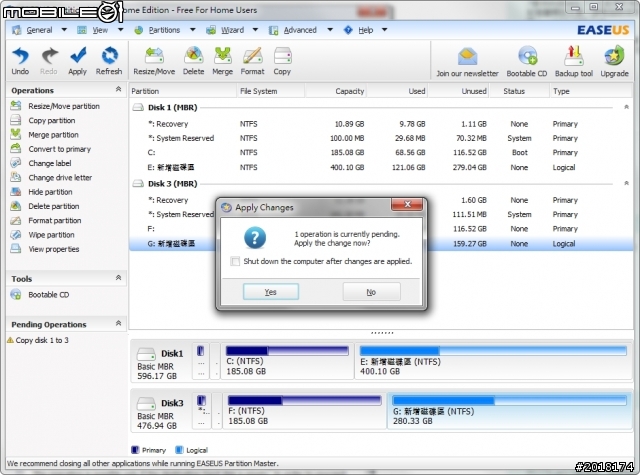Open the View menu dropdown arrow
This screenshot has height=475, width=640.
(120, 30)
